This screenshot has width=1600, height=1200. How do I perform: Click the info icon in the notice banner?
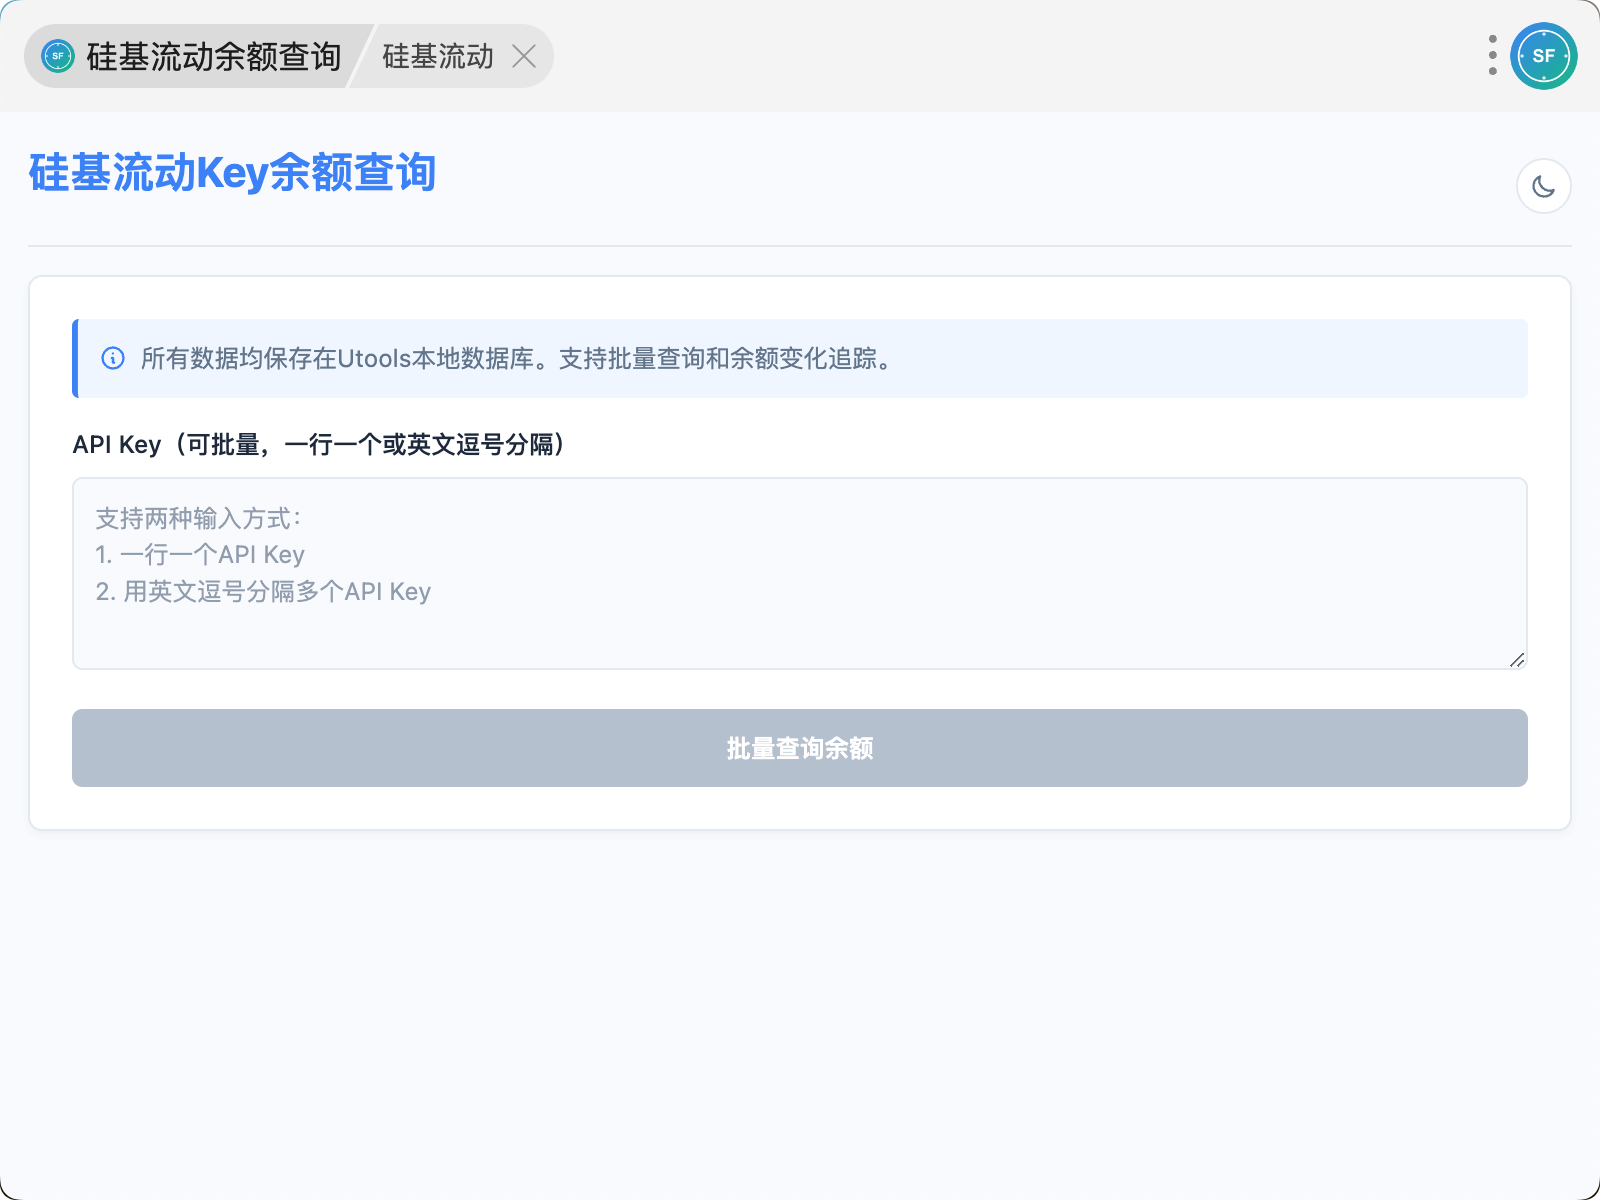pos(113,358)
